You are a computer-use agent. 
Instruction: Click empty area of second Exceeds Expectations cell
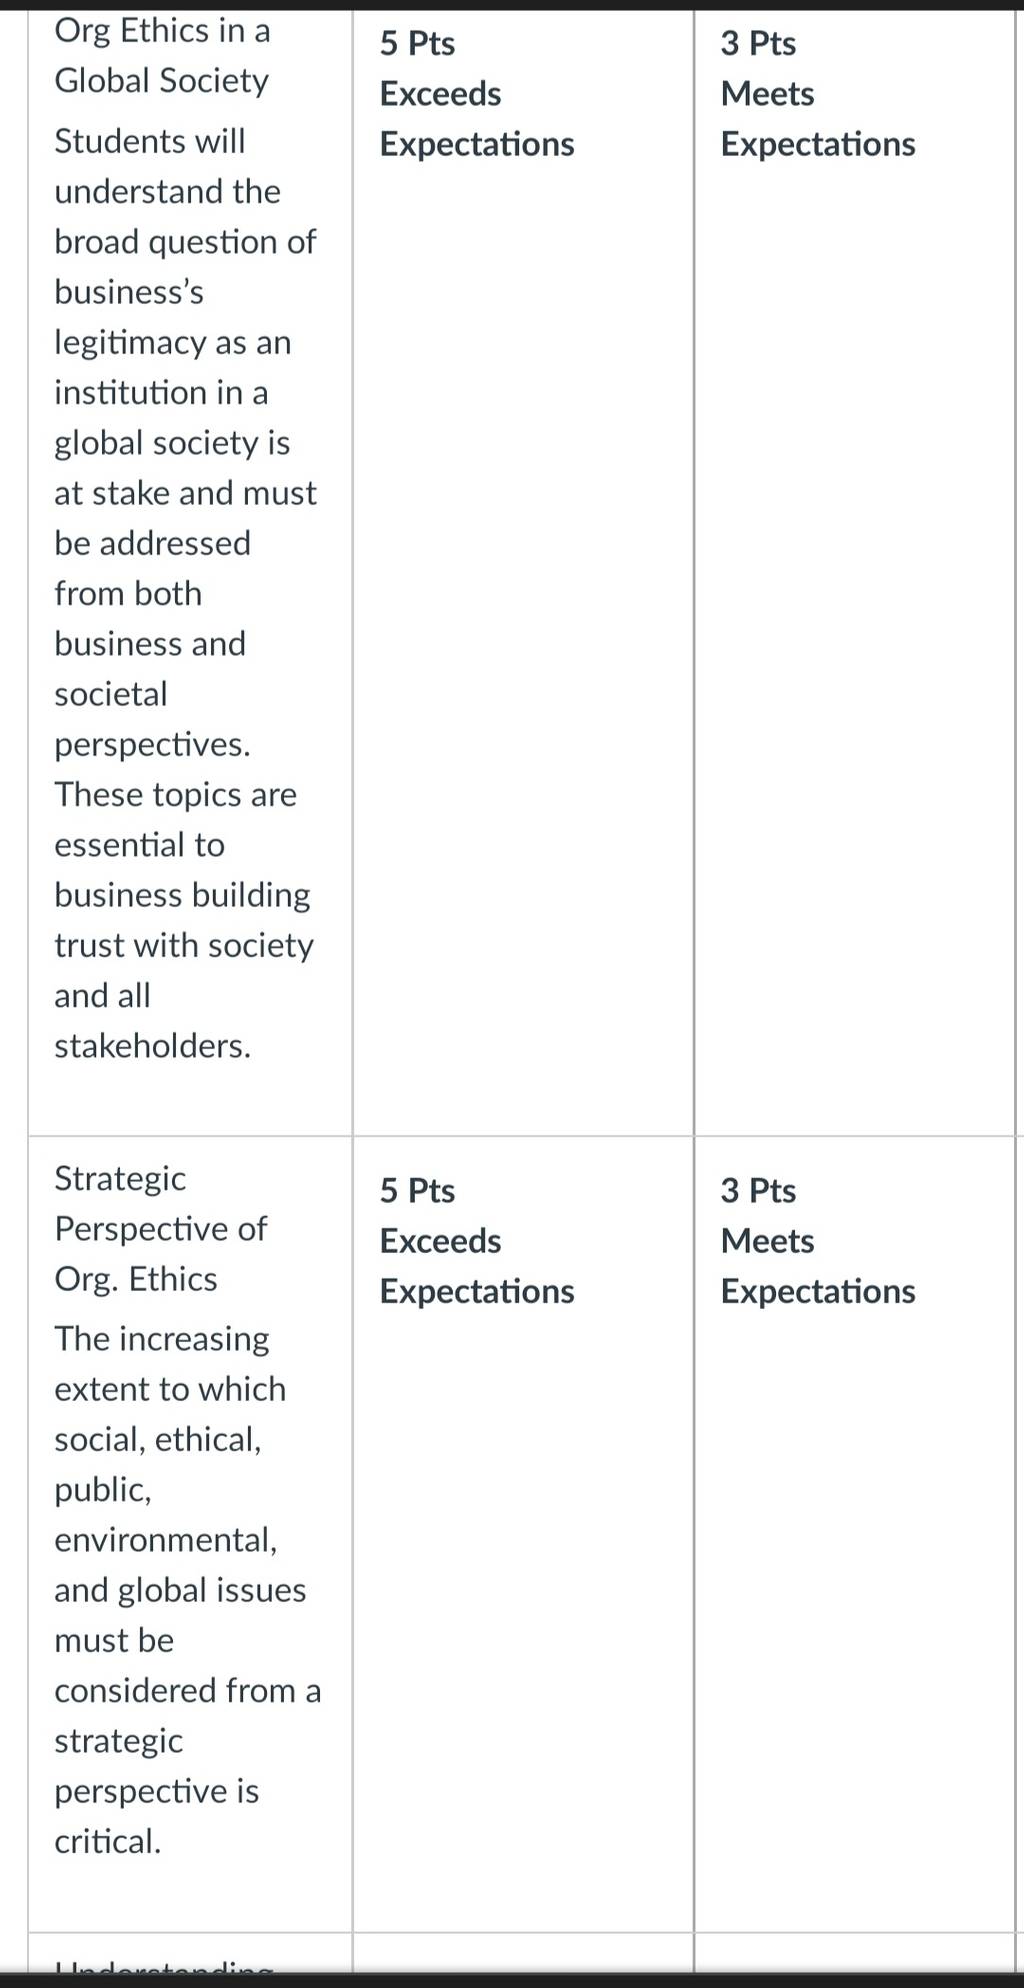click(x=523, y=1620)
